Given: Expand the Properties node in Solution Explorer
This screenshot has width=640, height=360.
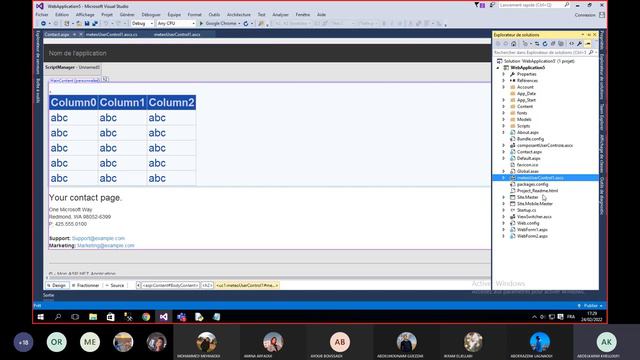Looking at the screenshot, I should pos(503,74).
